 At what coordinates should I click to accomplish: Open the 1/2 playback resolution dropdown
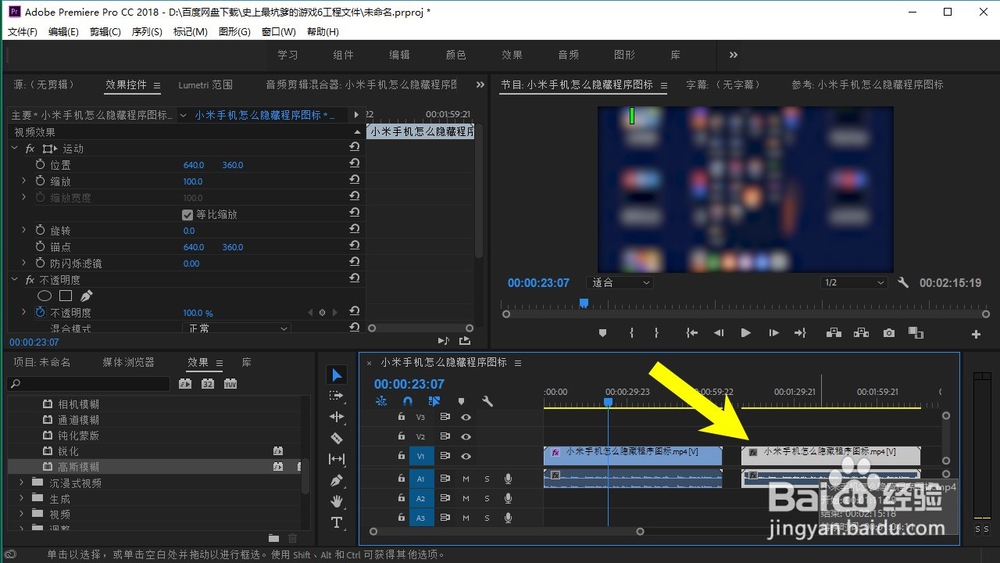tap(854, 282)
